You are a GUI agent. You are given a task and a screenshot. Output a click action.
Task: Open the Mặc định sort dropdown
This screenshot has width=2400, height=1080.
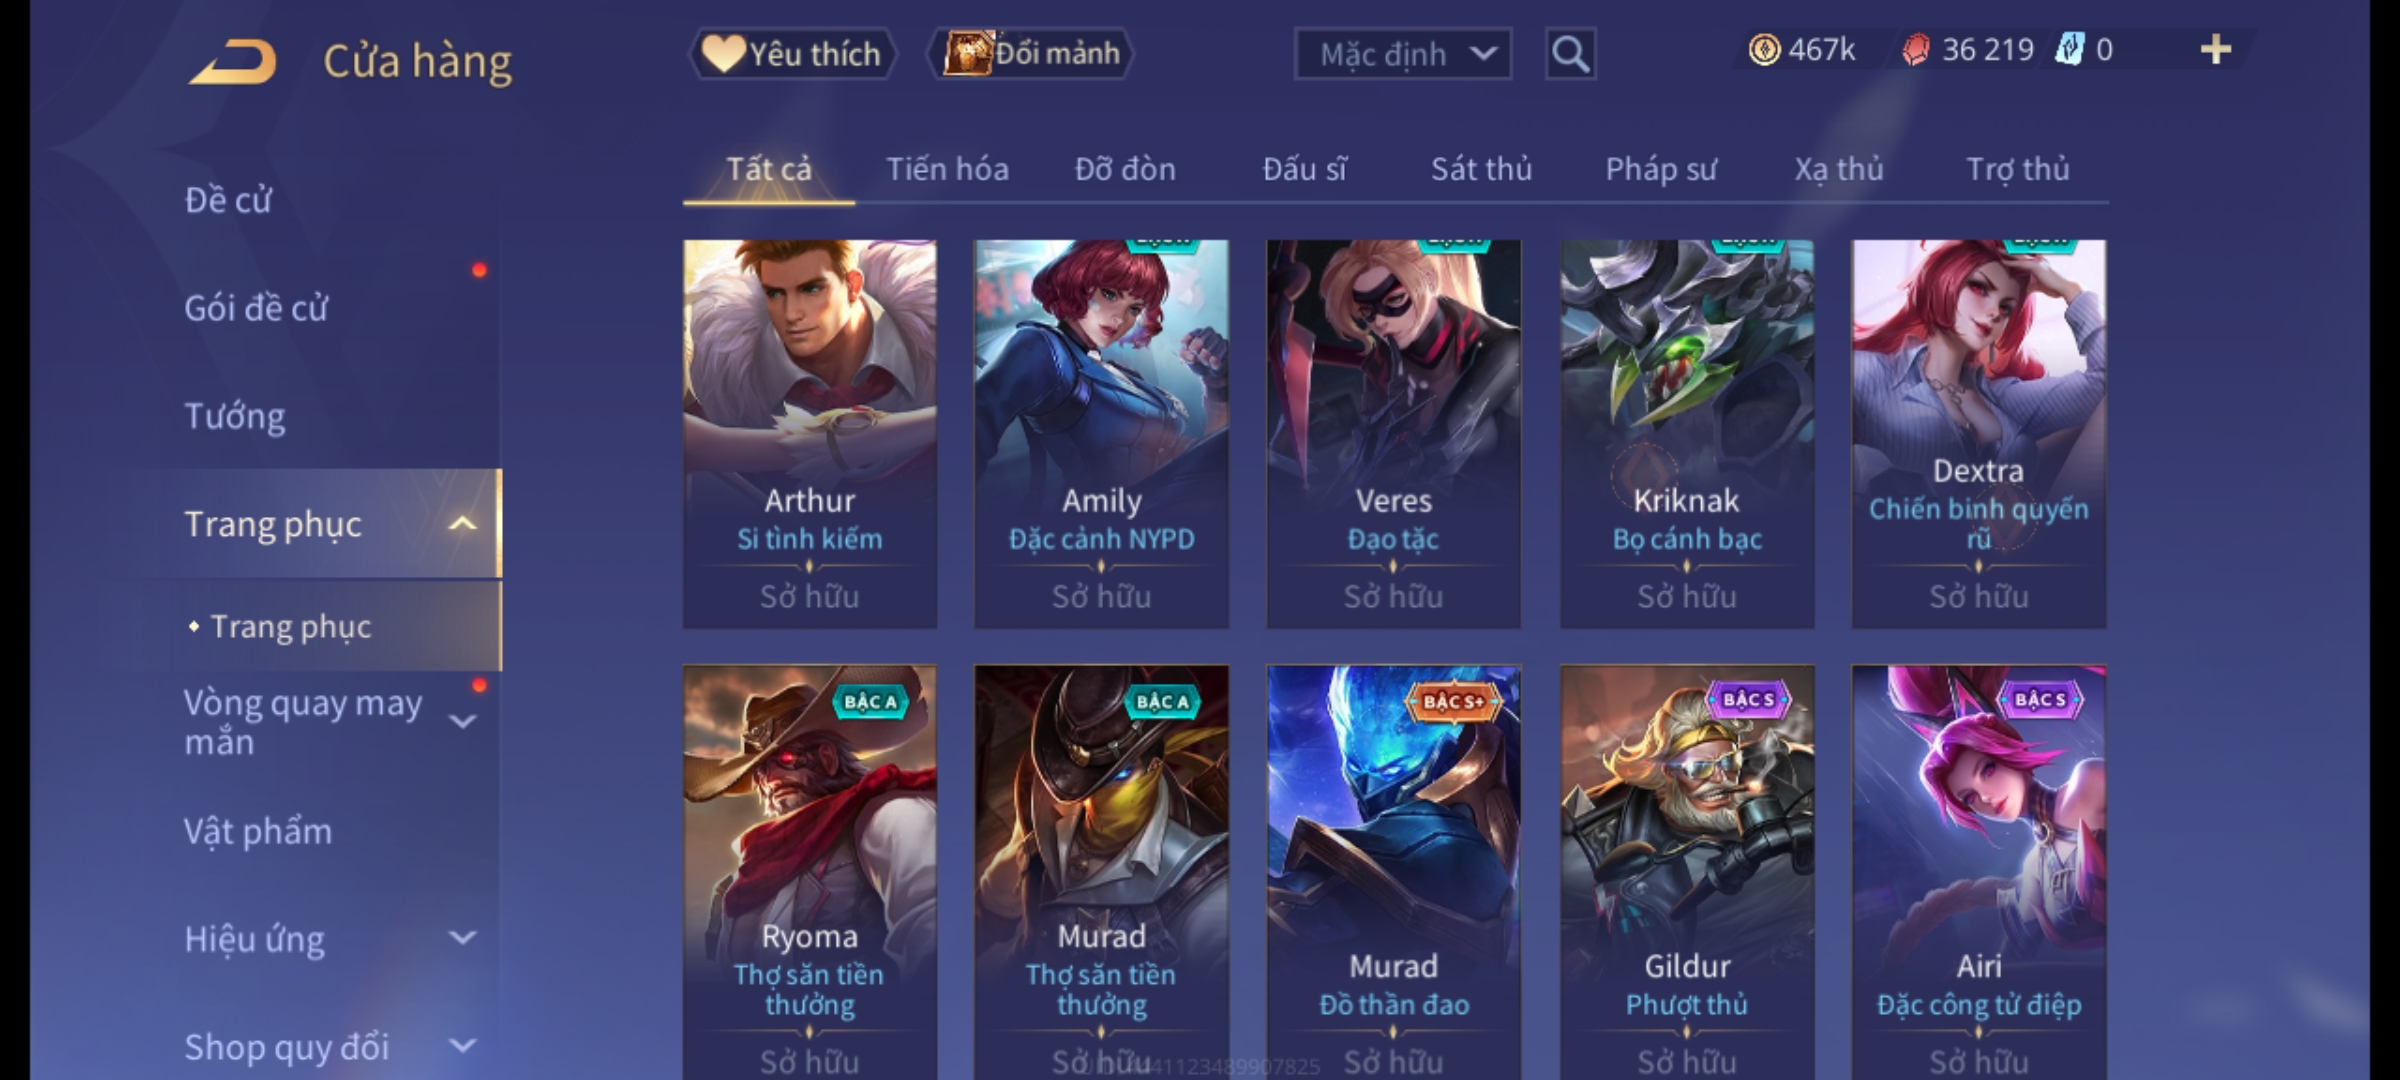(x=1402, y=54)
